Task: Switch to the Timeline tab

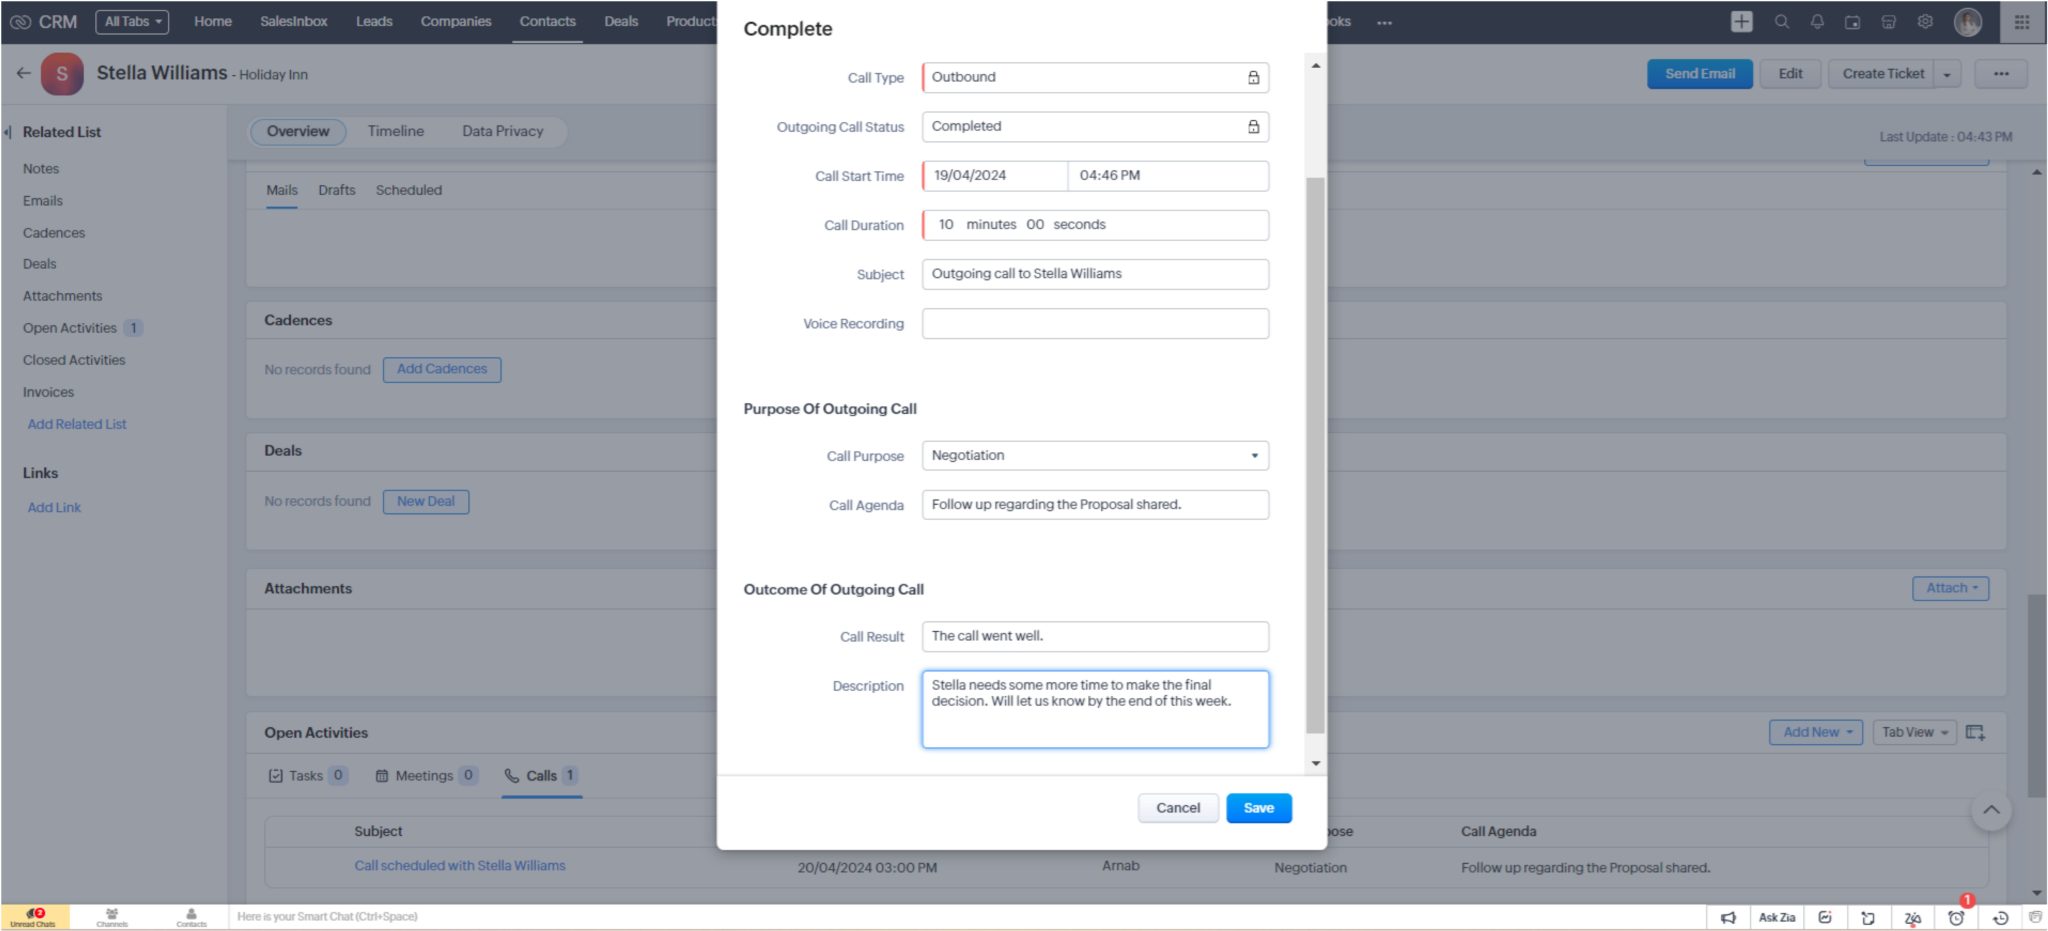Action: pos(395,130)
